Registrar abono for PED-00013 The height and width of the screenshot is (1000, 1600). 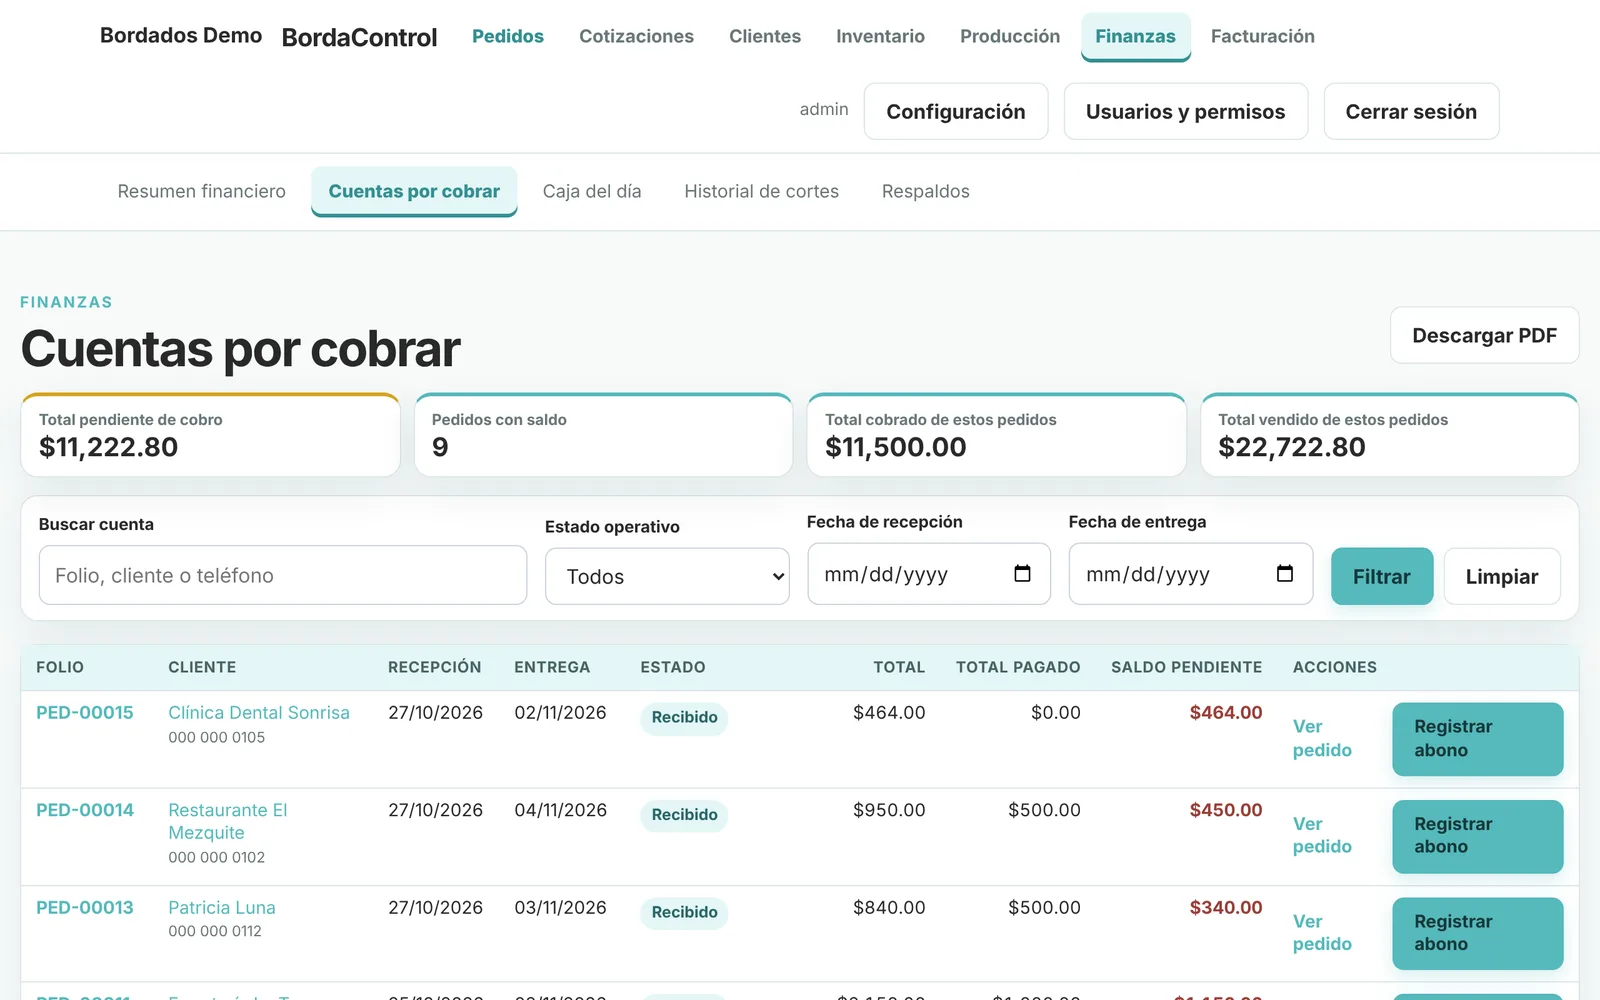click(1477, 933)
